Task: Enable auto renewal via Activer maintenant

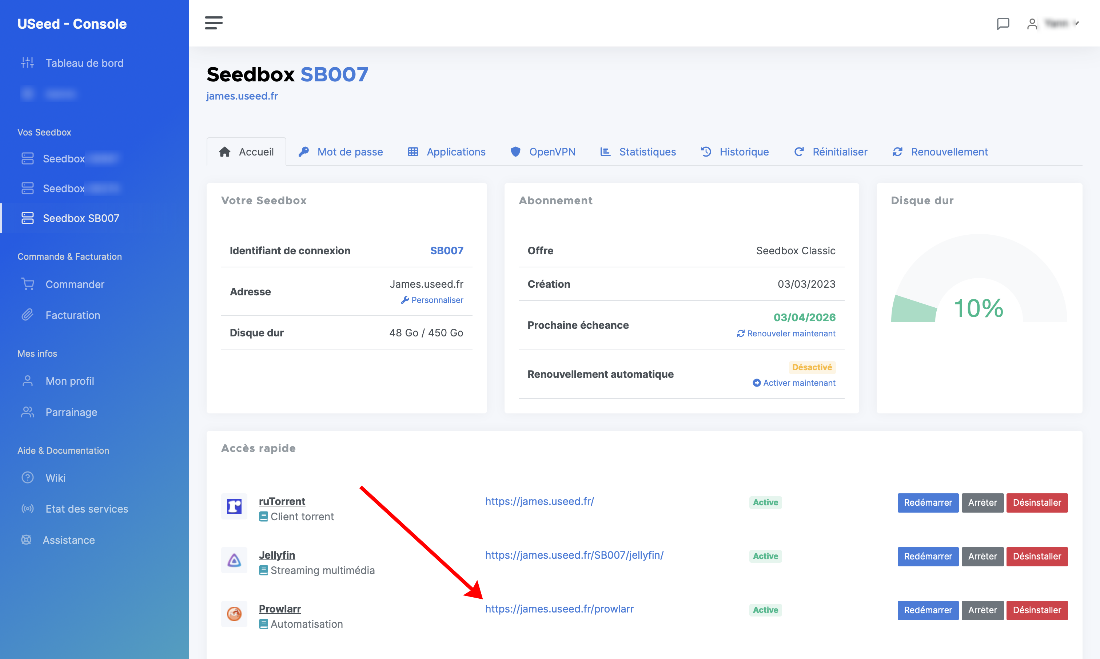Action: click(798, 383)
